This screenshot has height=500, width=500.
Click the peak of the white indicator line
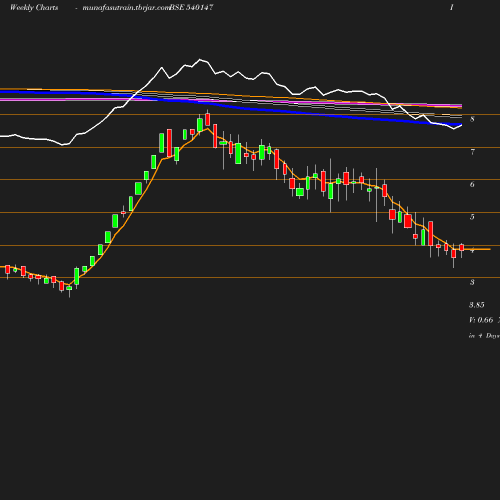(200, 60)
